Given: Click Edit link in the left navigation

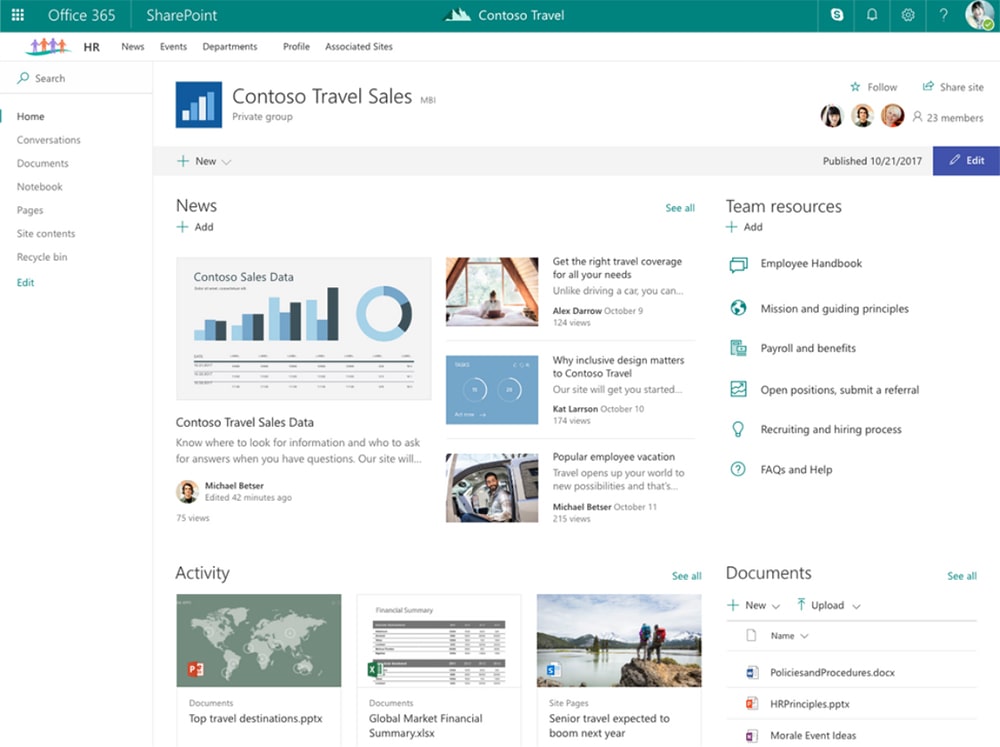Looking at the screenshot, I should (x=26, y=283).
